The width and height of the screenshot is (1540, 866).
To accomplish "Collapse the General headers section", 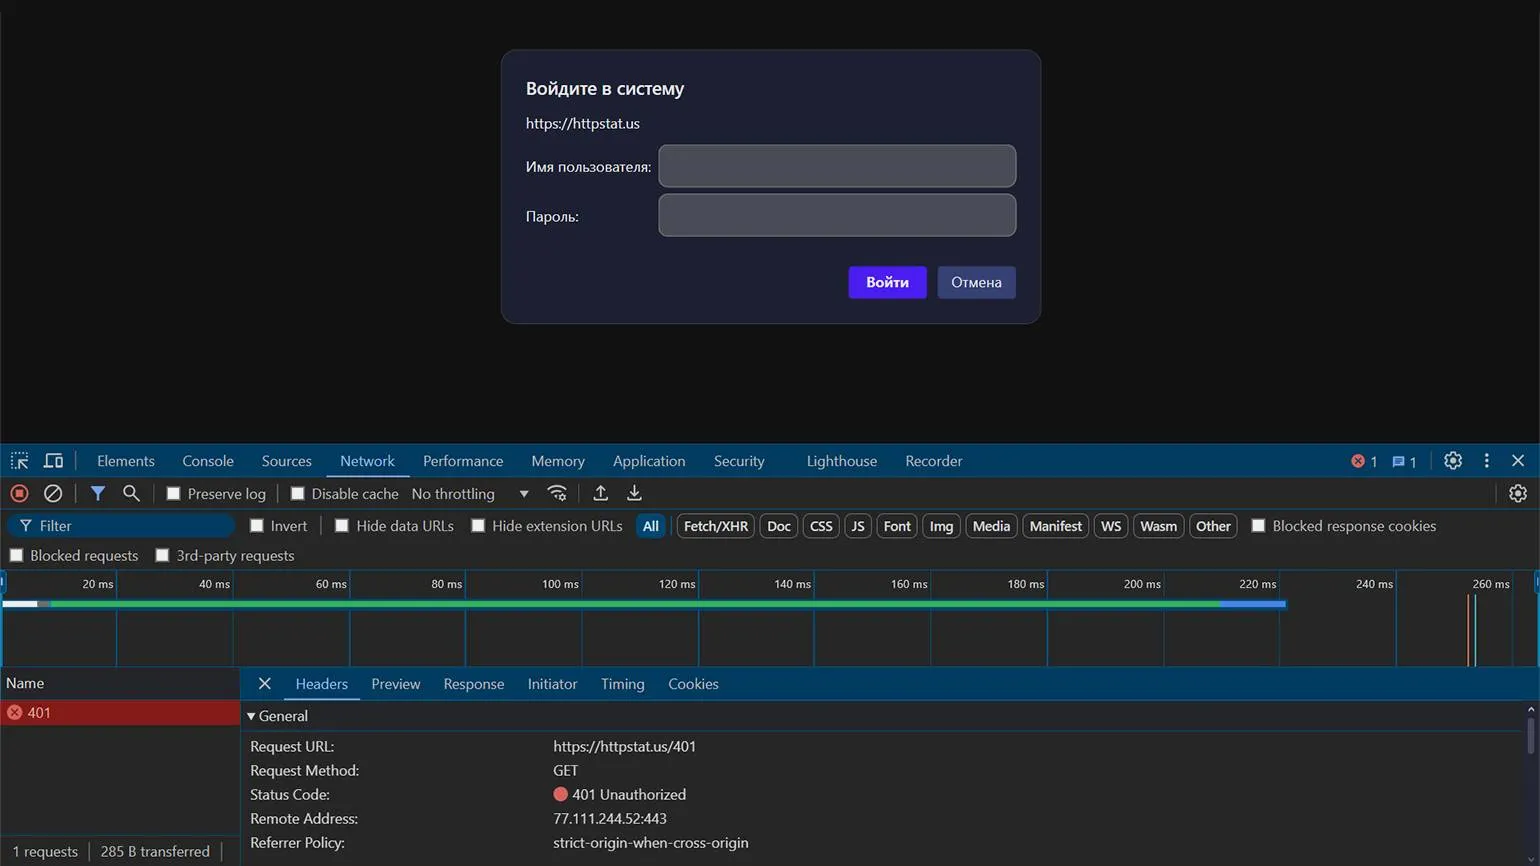I will point(251,716).
